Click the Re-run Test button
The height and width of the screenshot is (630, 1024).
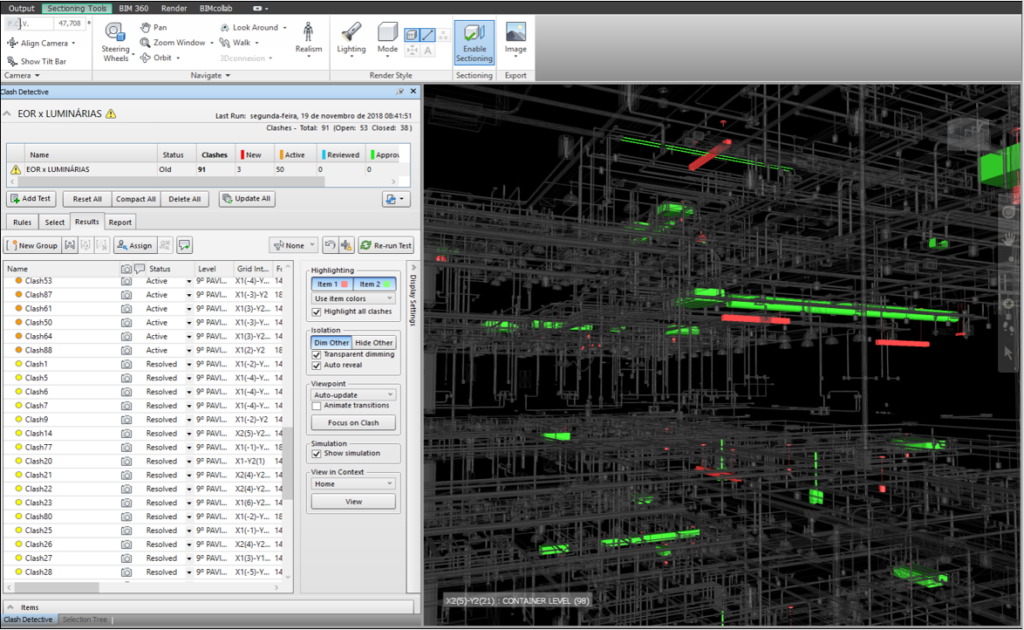click(385, 245)
